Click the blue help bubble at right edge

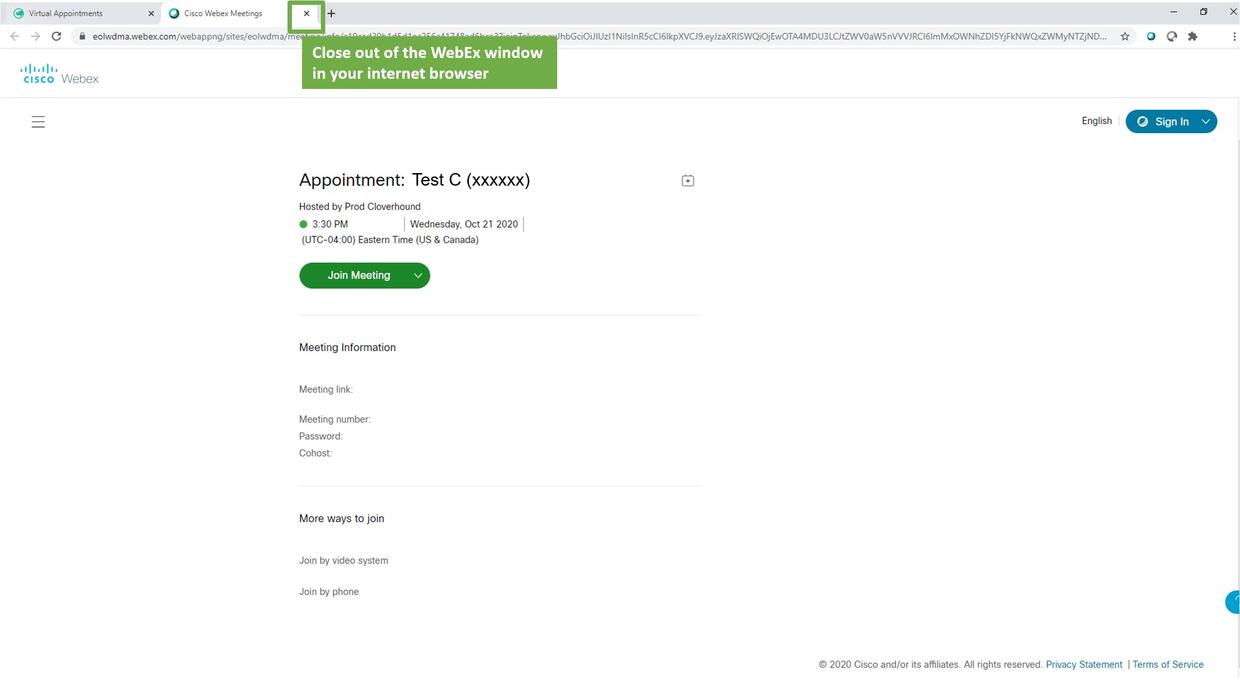click(1233, 601)
